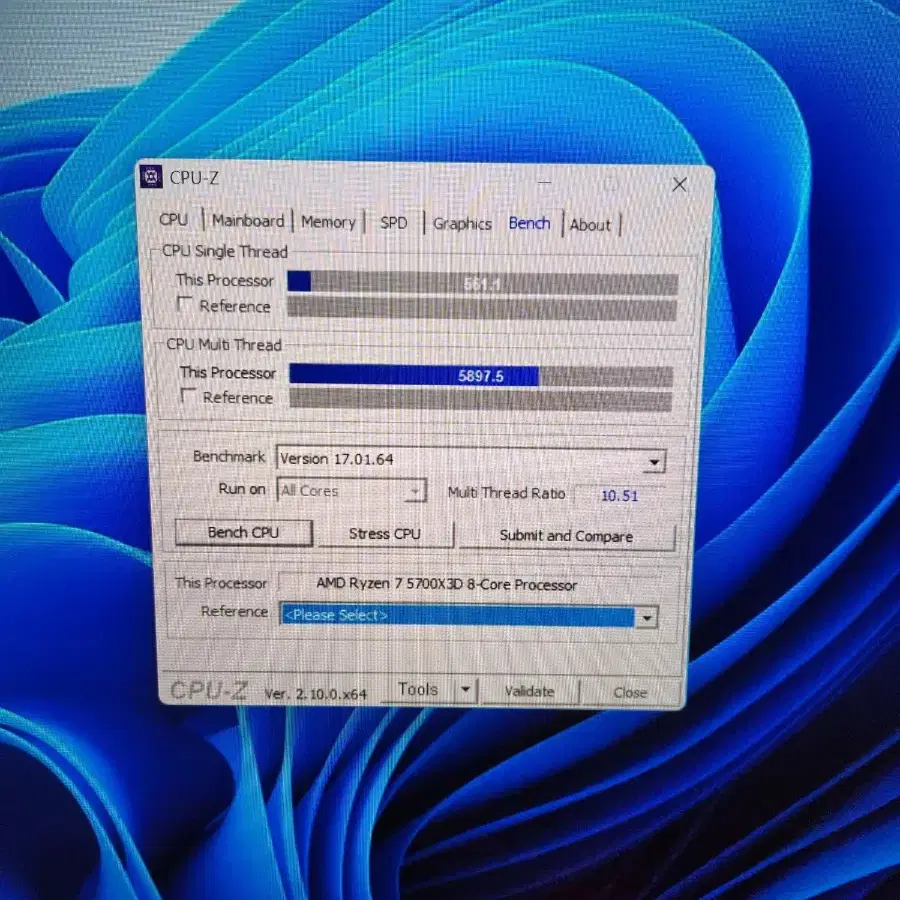This screenshot has width=900, height=900.
Task: Enable Single Thread Reference checkbox
Action: pos(184,304)
